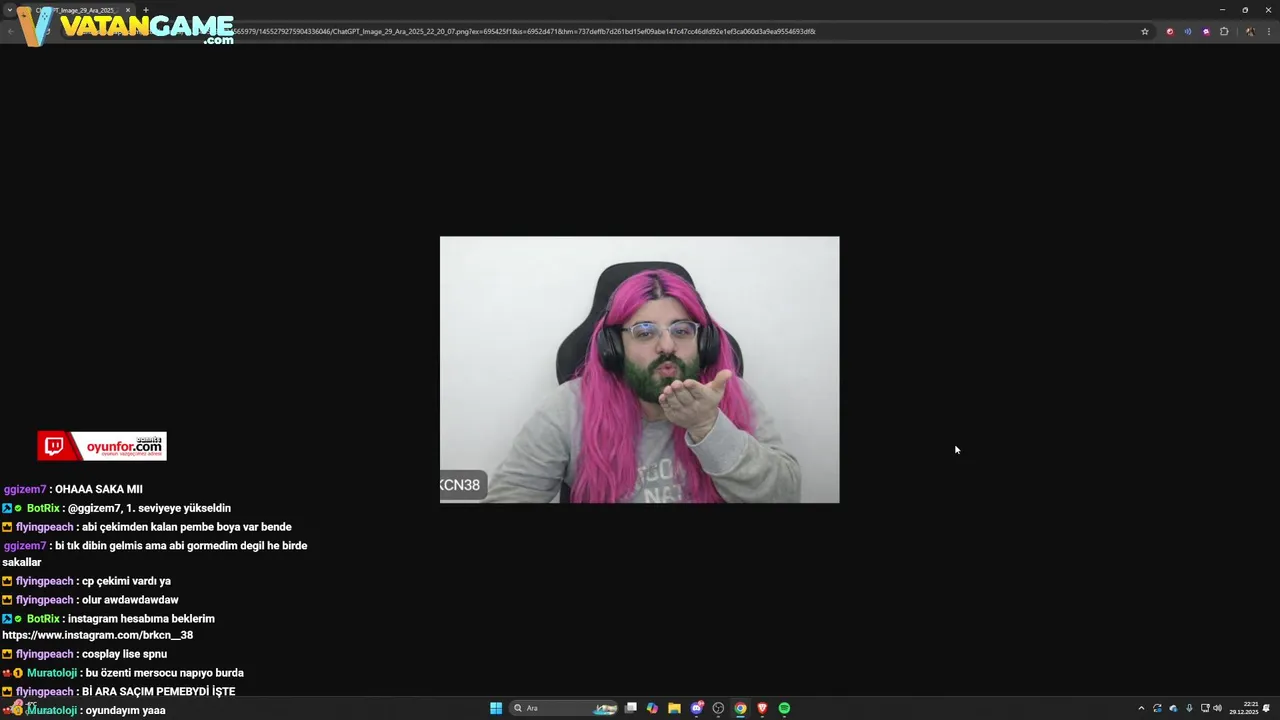Open the tab search dropdown arrow
Screen dimensions: 1280x720
pos(9,10)
